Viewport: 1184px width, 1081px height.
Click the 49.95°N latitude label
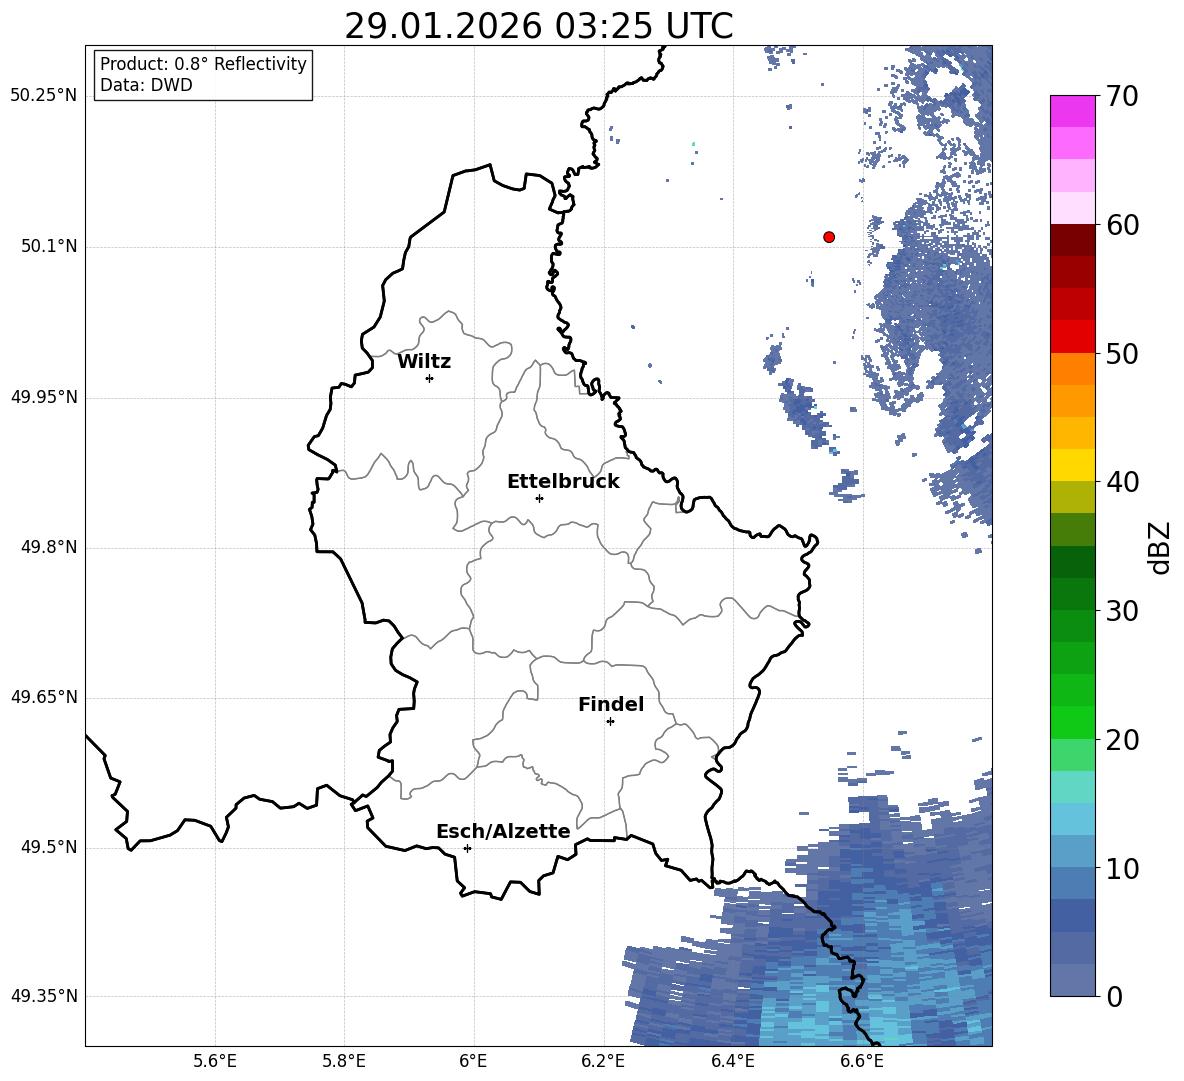[44, 396]
